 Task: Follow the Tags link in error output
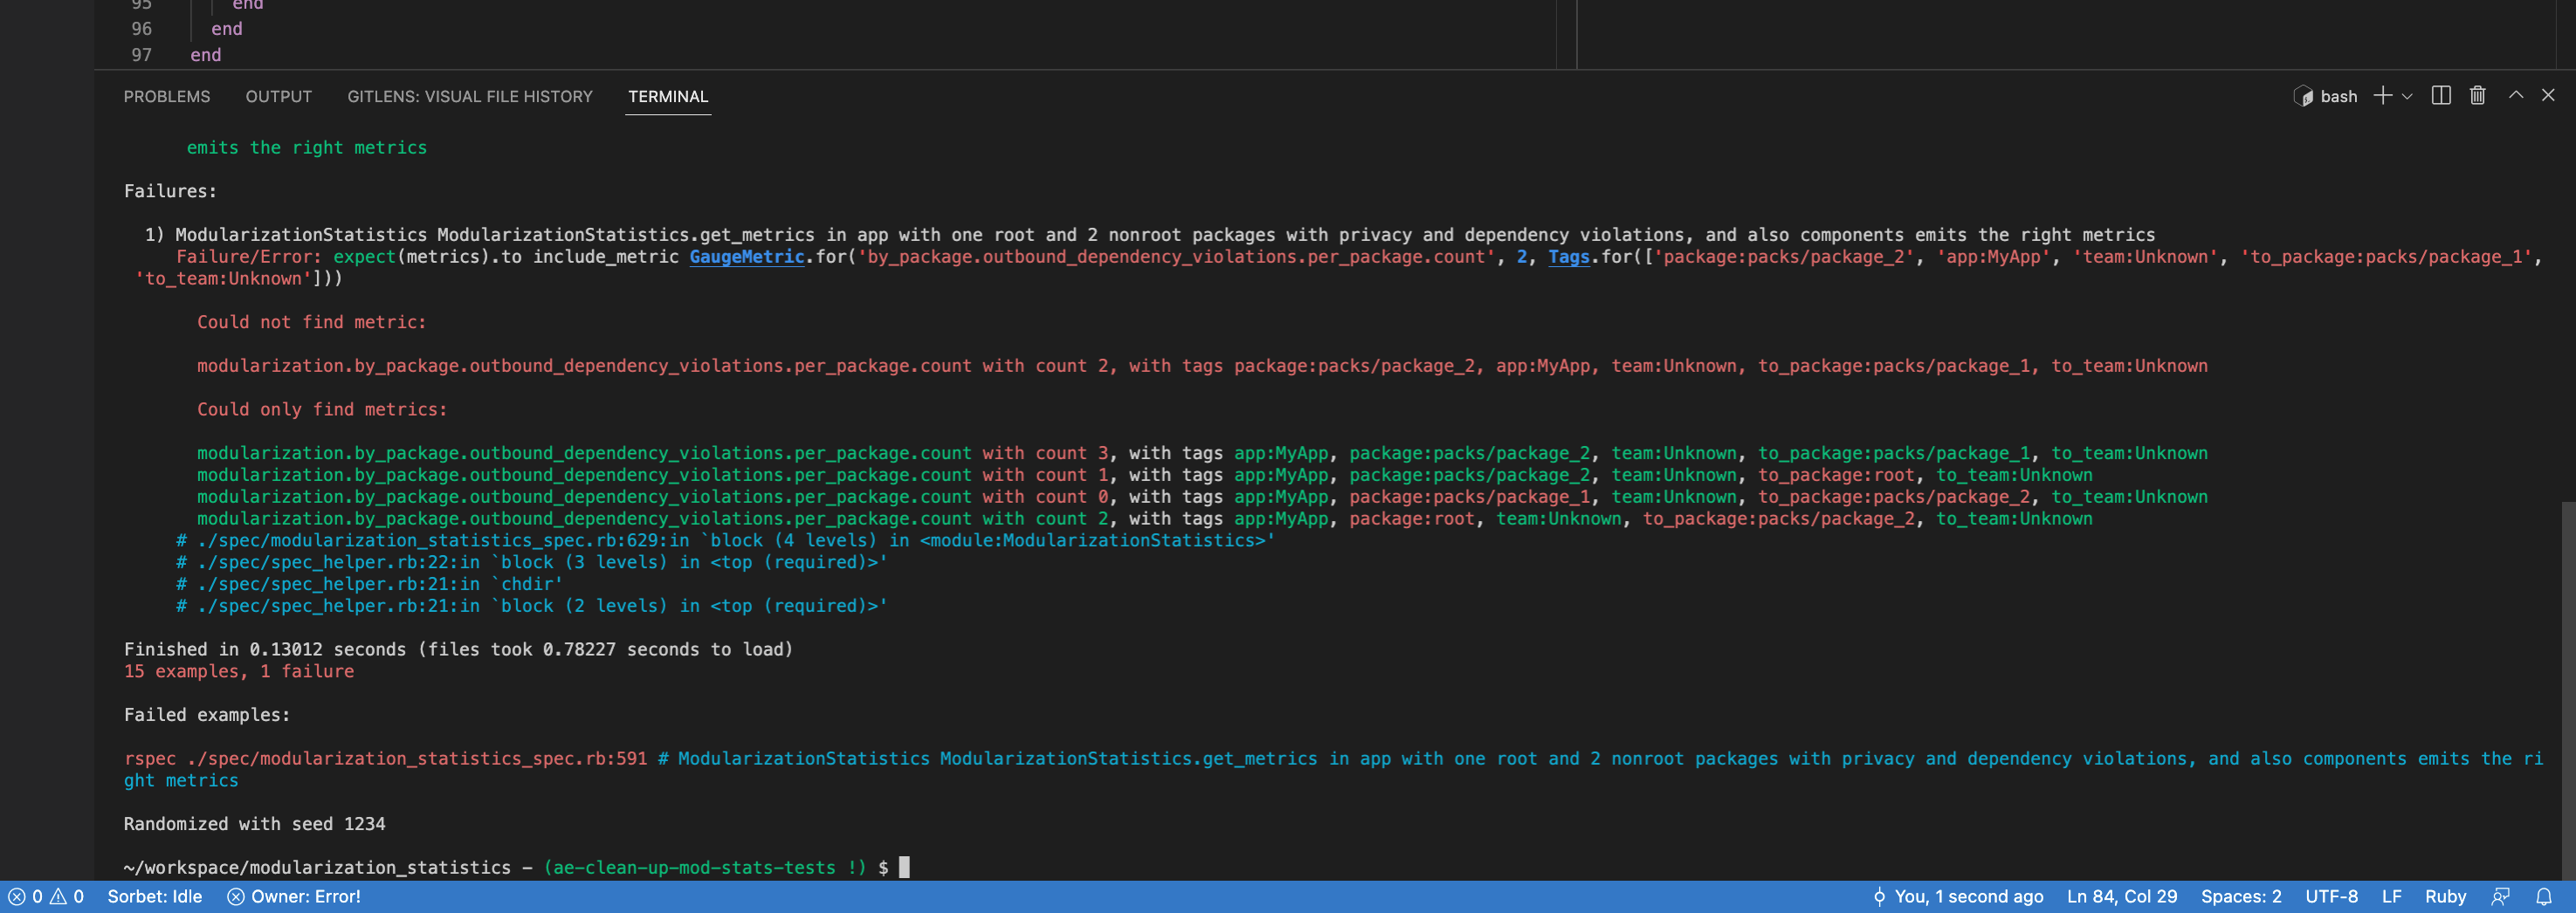tap(1569, 257)
